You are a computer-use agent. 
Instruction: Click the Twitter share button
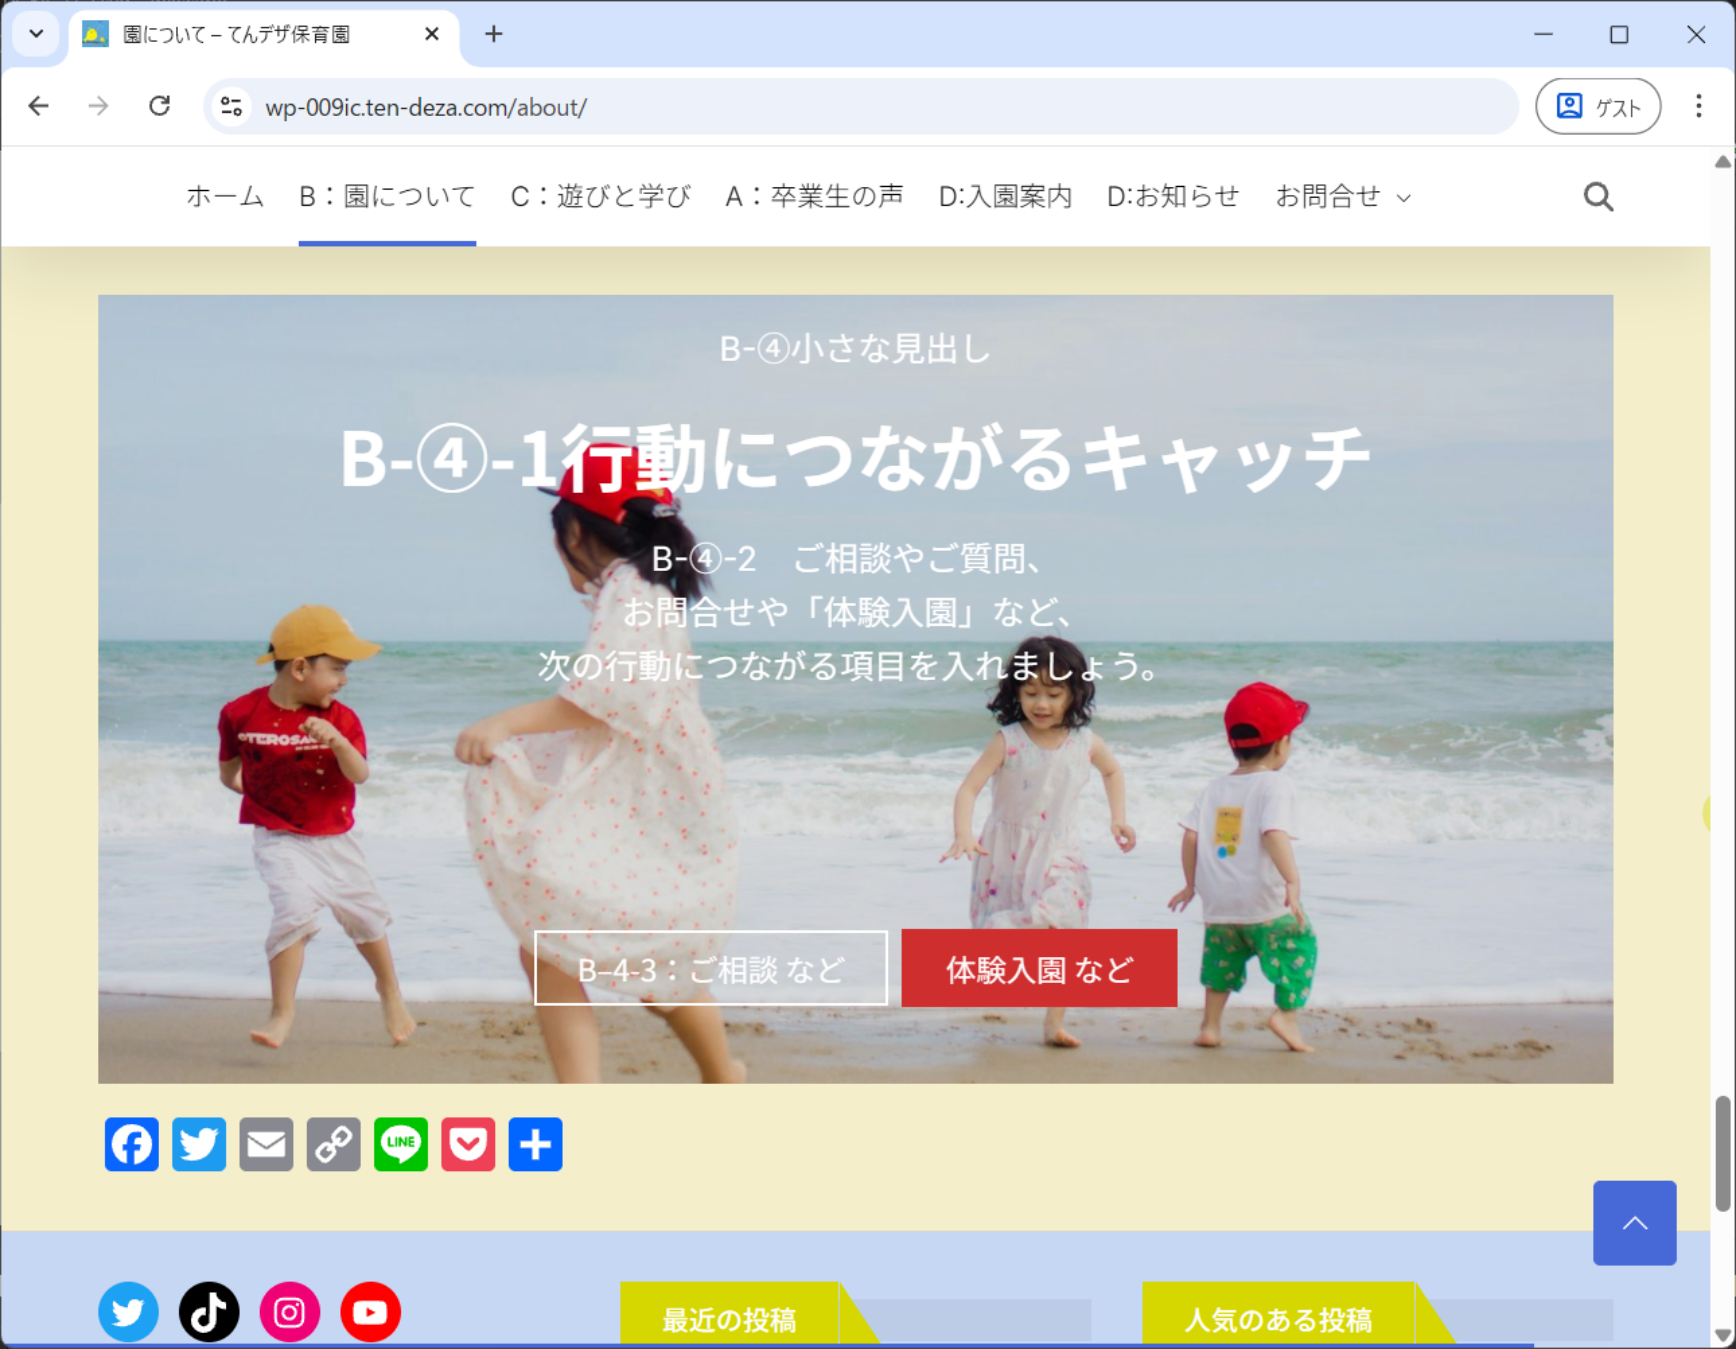[x=199, y=1144]
